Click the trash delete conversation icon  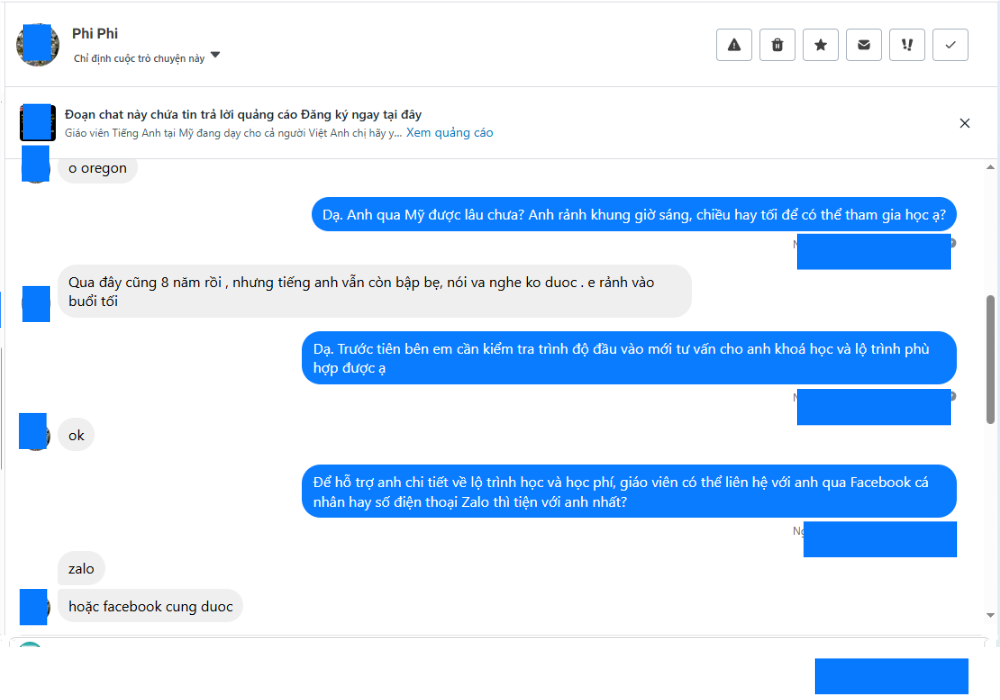click(777, 45)
